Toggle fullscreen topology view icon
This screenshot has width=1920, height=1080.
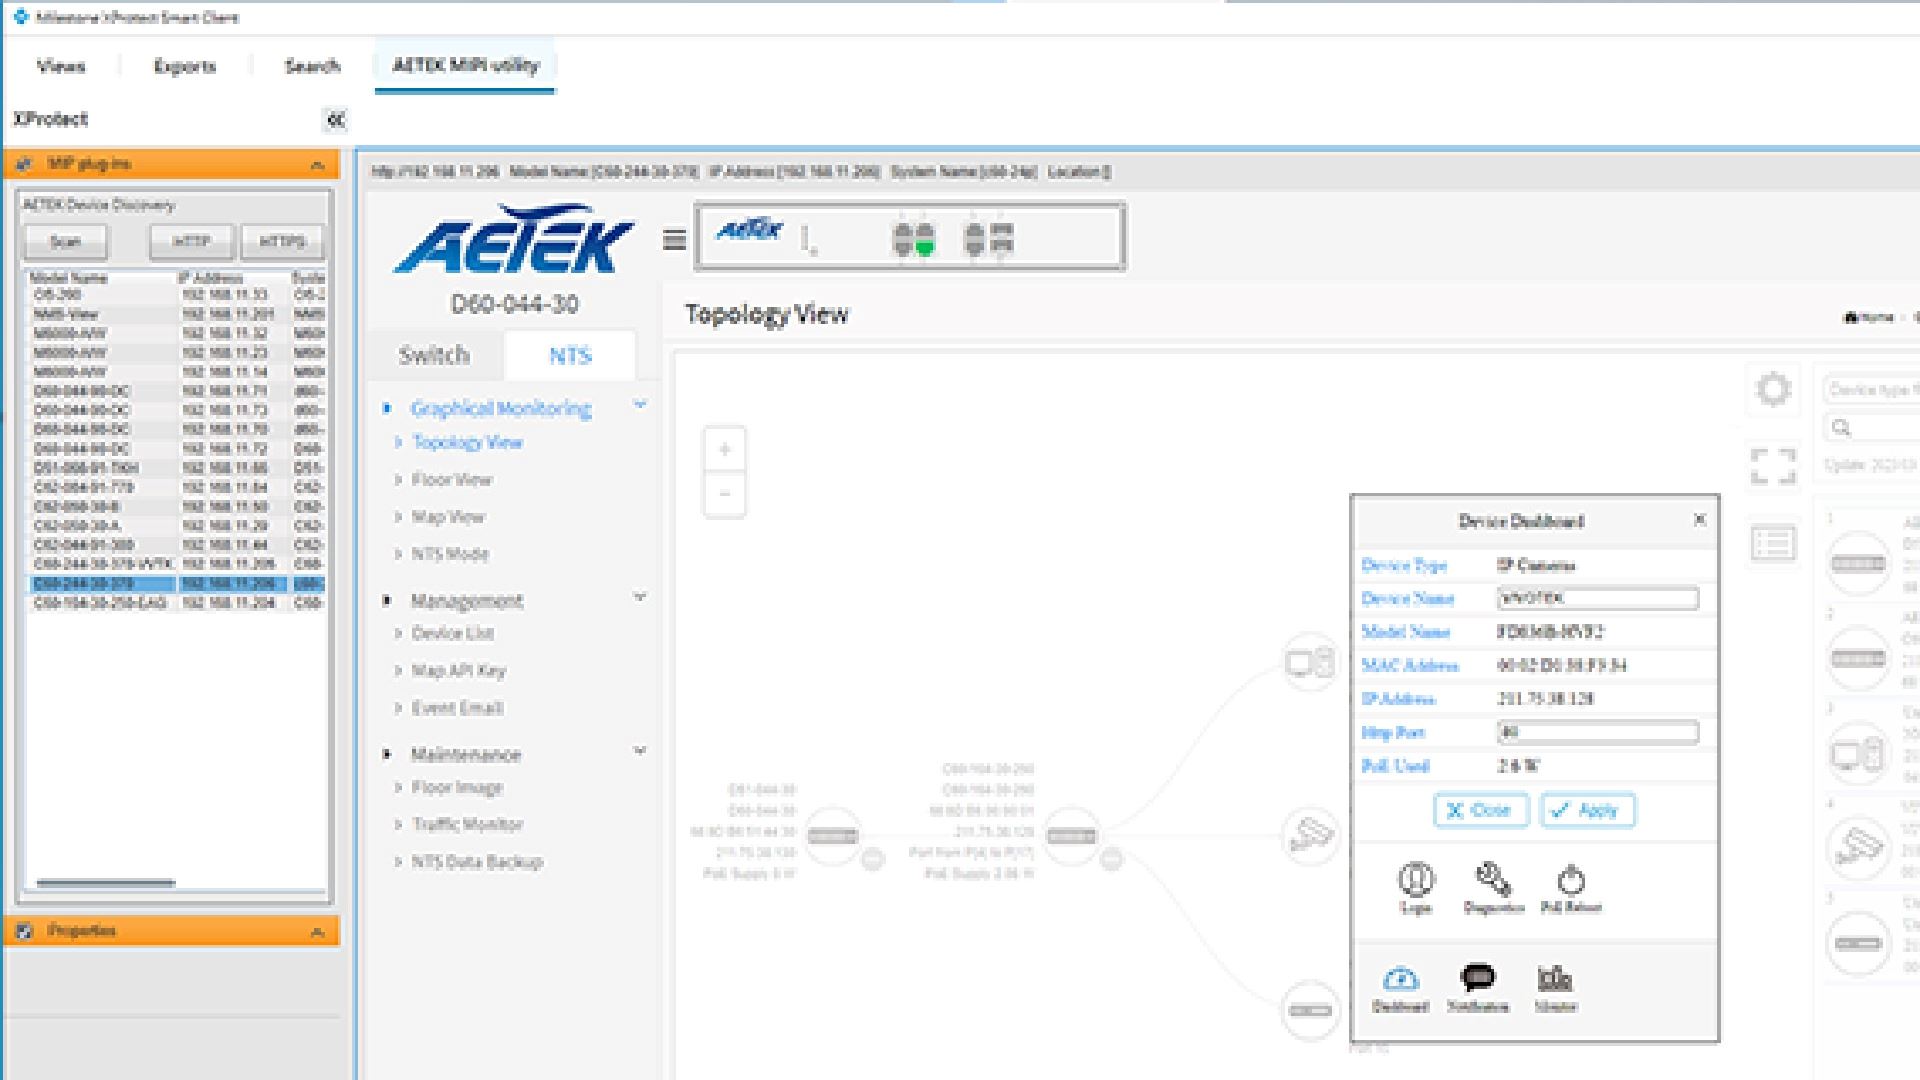coord(1773,466)
